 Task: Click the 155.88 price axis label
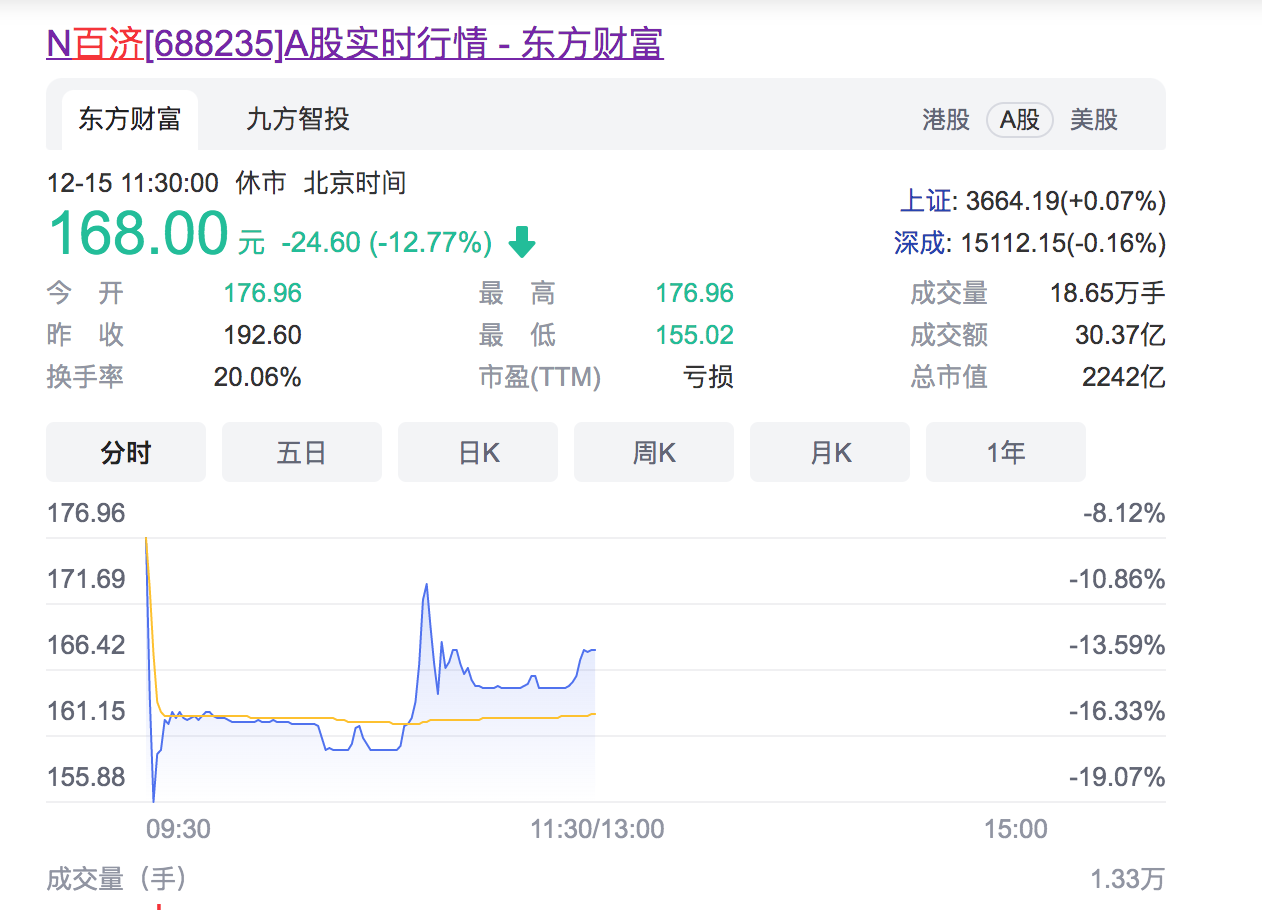coord(87,777)
